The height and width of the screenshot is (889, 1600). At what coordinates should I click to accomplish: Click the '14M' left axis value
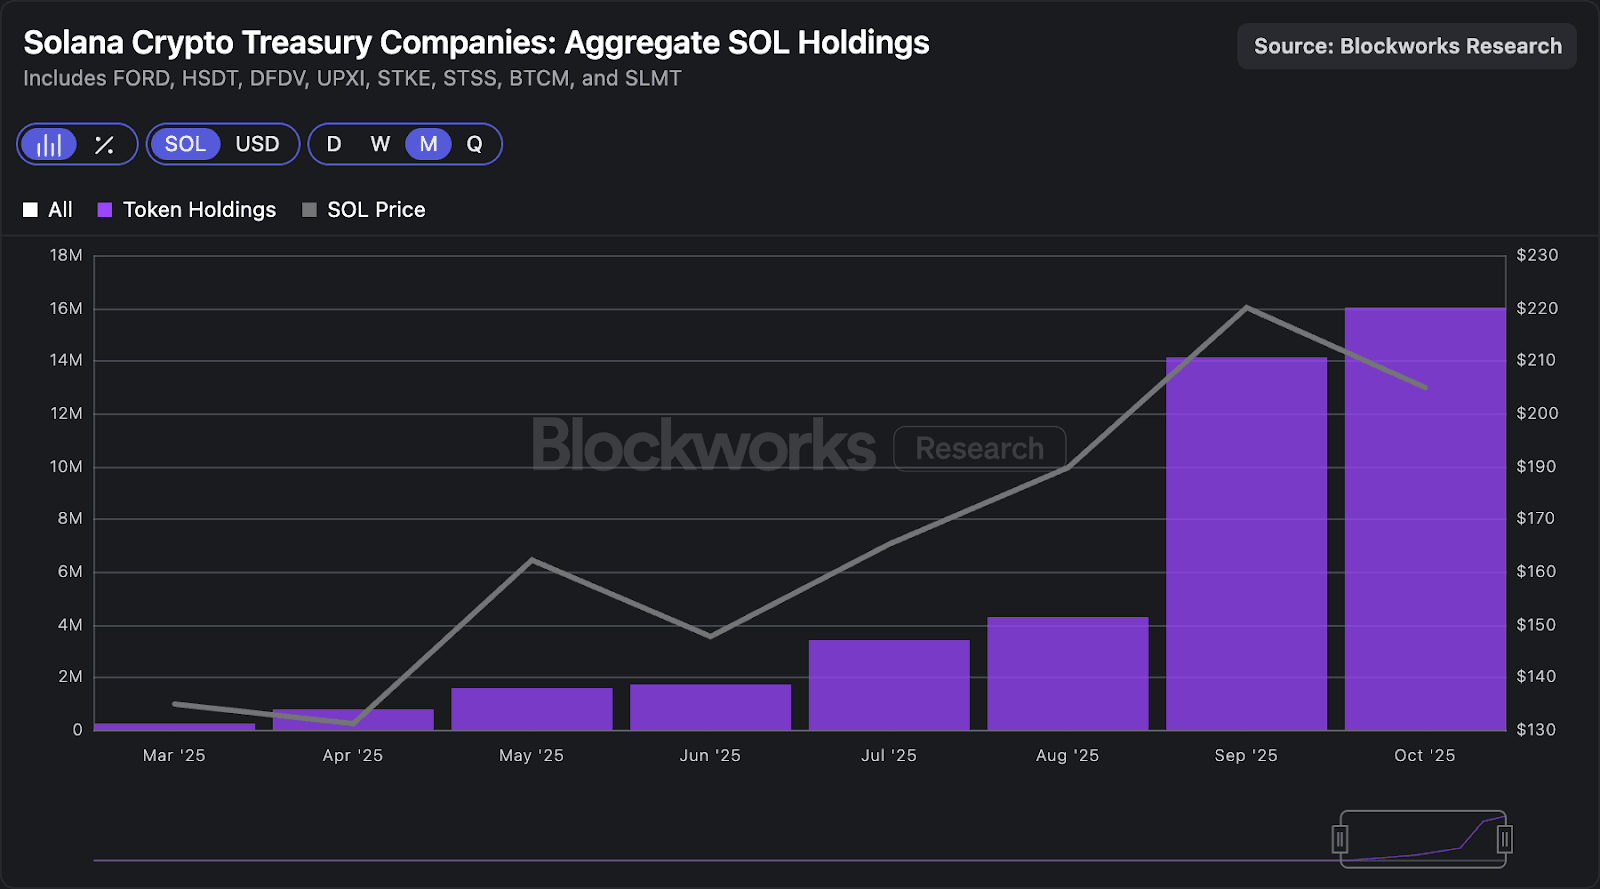point(66,361)
